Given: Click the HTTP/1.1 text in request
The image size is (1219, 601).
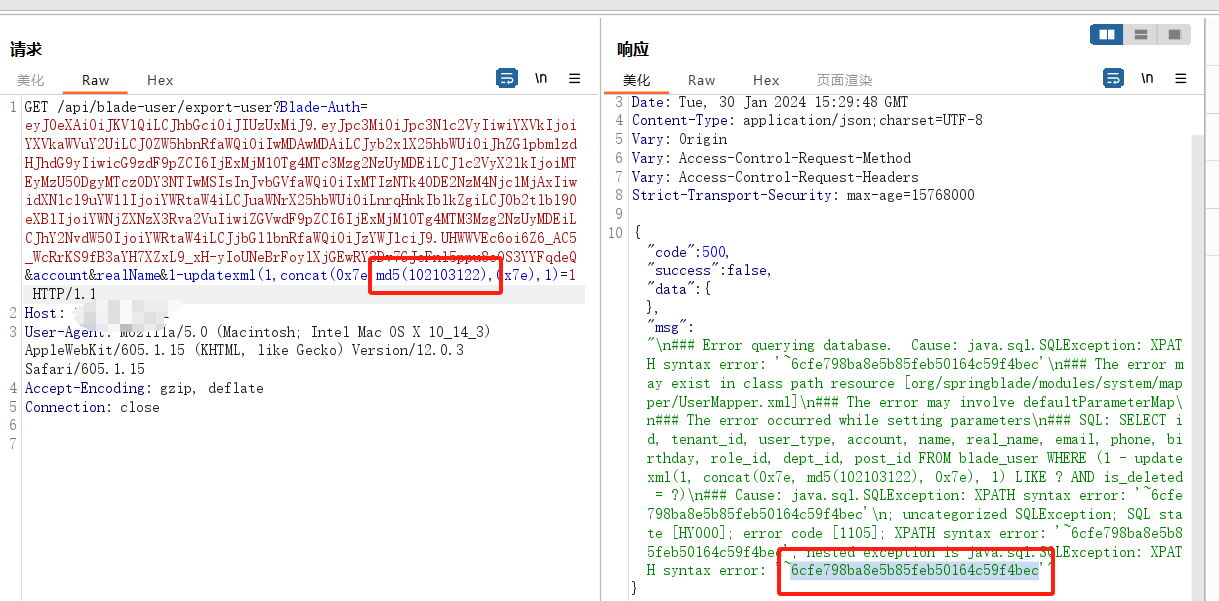Looking at the screenshot, I should pos(65,294).
